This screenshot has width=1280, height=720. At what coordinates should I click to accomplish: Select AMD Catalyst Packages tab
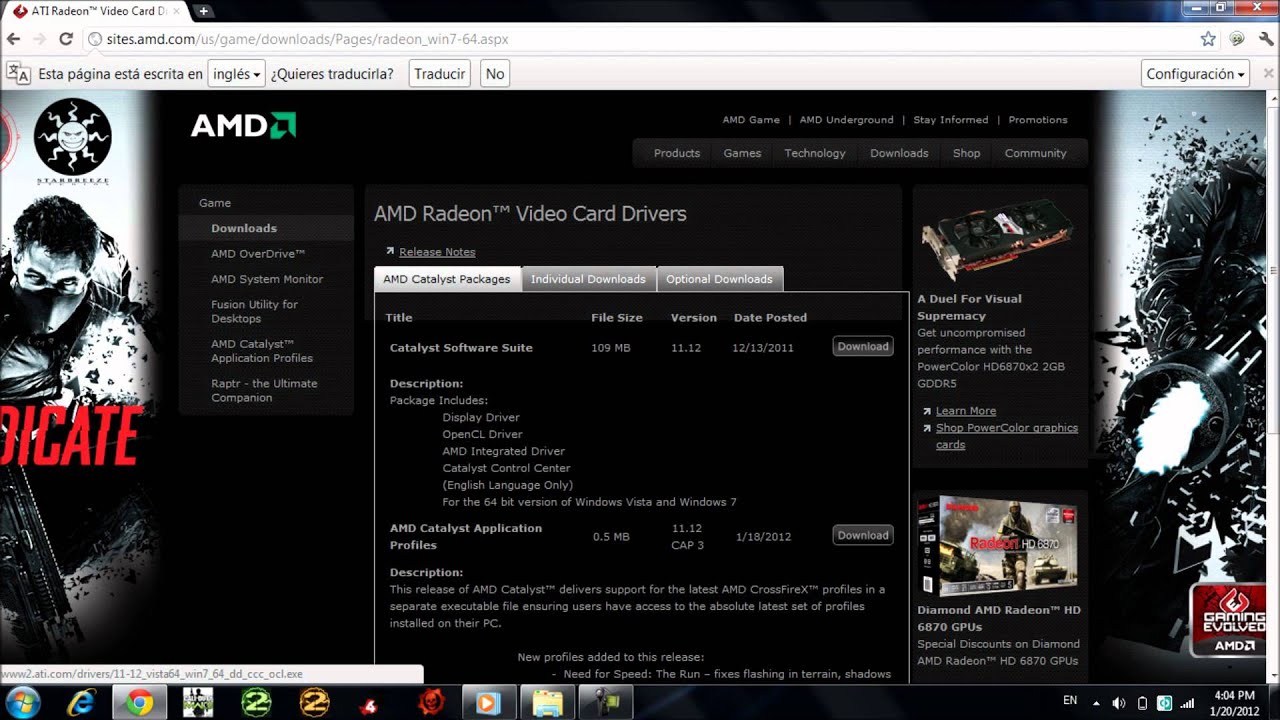[447, 279]
